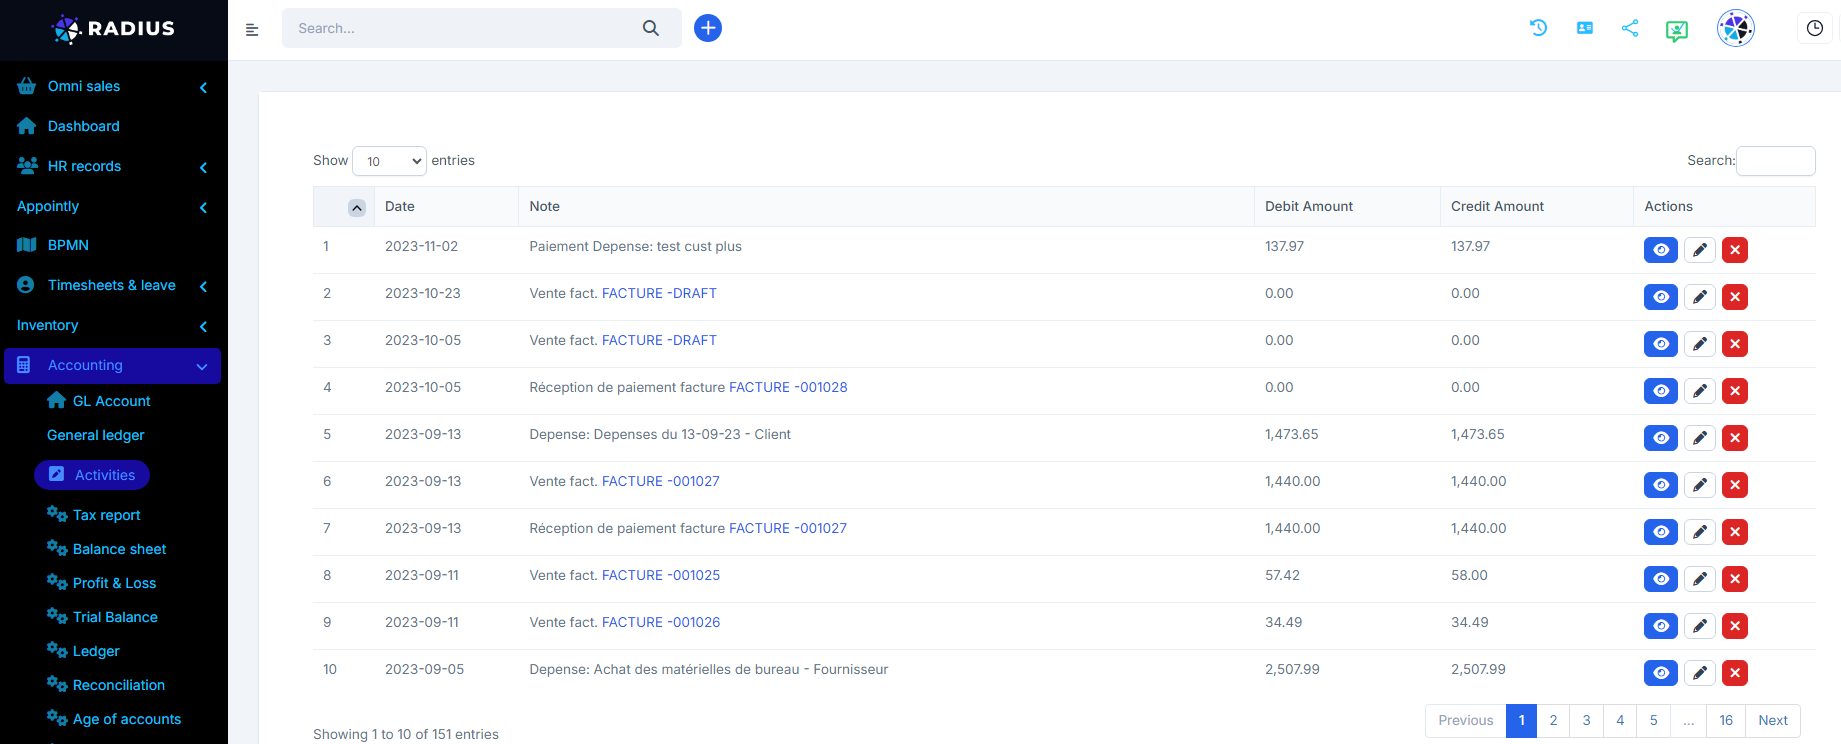Open General ledger submenu item
1841x744 pixels.
click(x=95, y=435)
